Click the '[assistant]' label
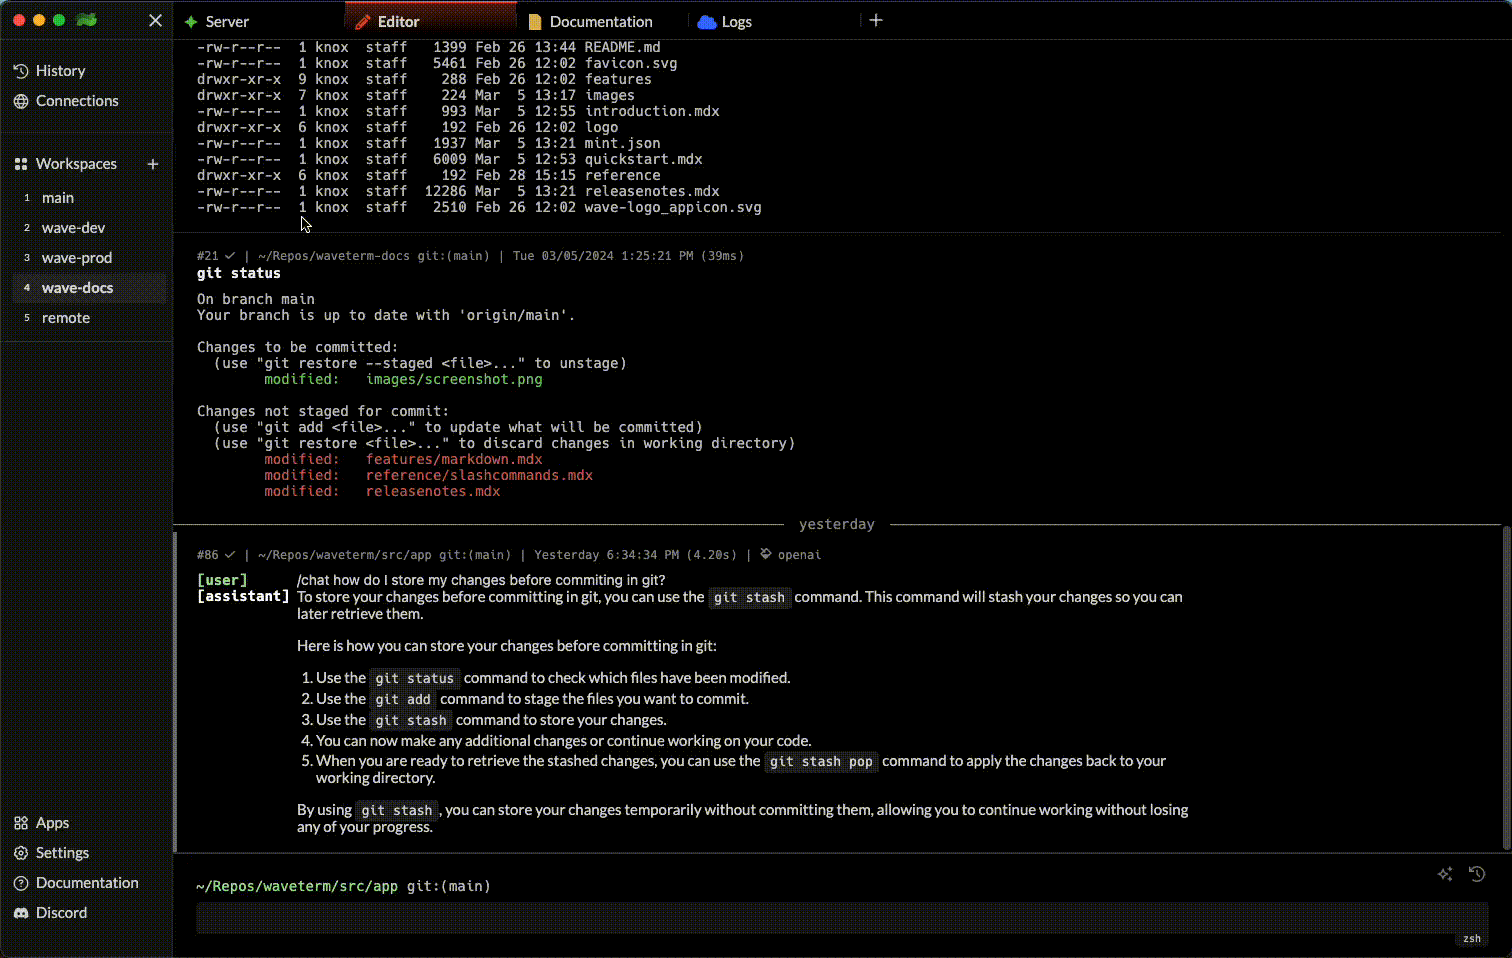Image resolution: width=1512 pixels, height=958 pixels. pyautogui.click(x=243, y=596)
